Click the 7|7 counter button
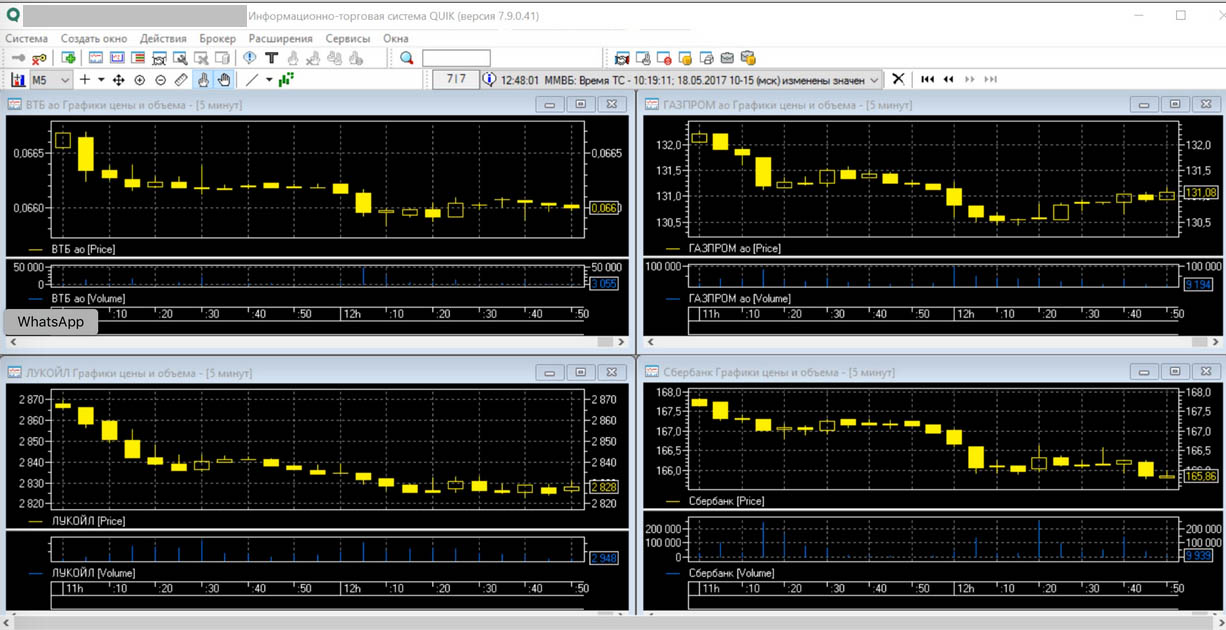Image resolution: width=1226 pixels, height=630 pixels. tap(456, 79)
